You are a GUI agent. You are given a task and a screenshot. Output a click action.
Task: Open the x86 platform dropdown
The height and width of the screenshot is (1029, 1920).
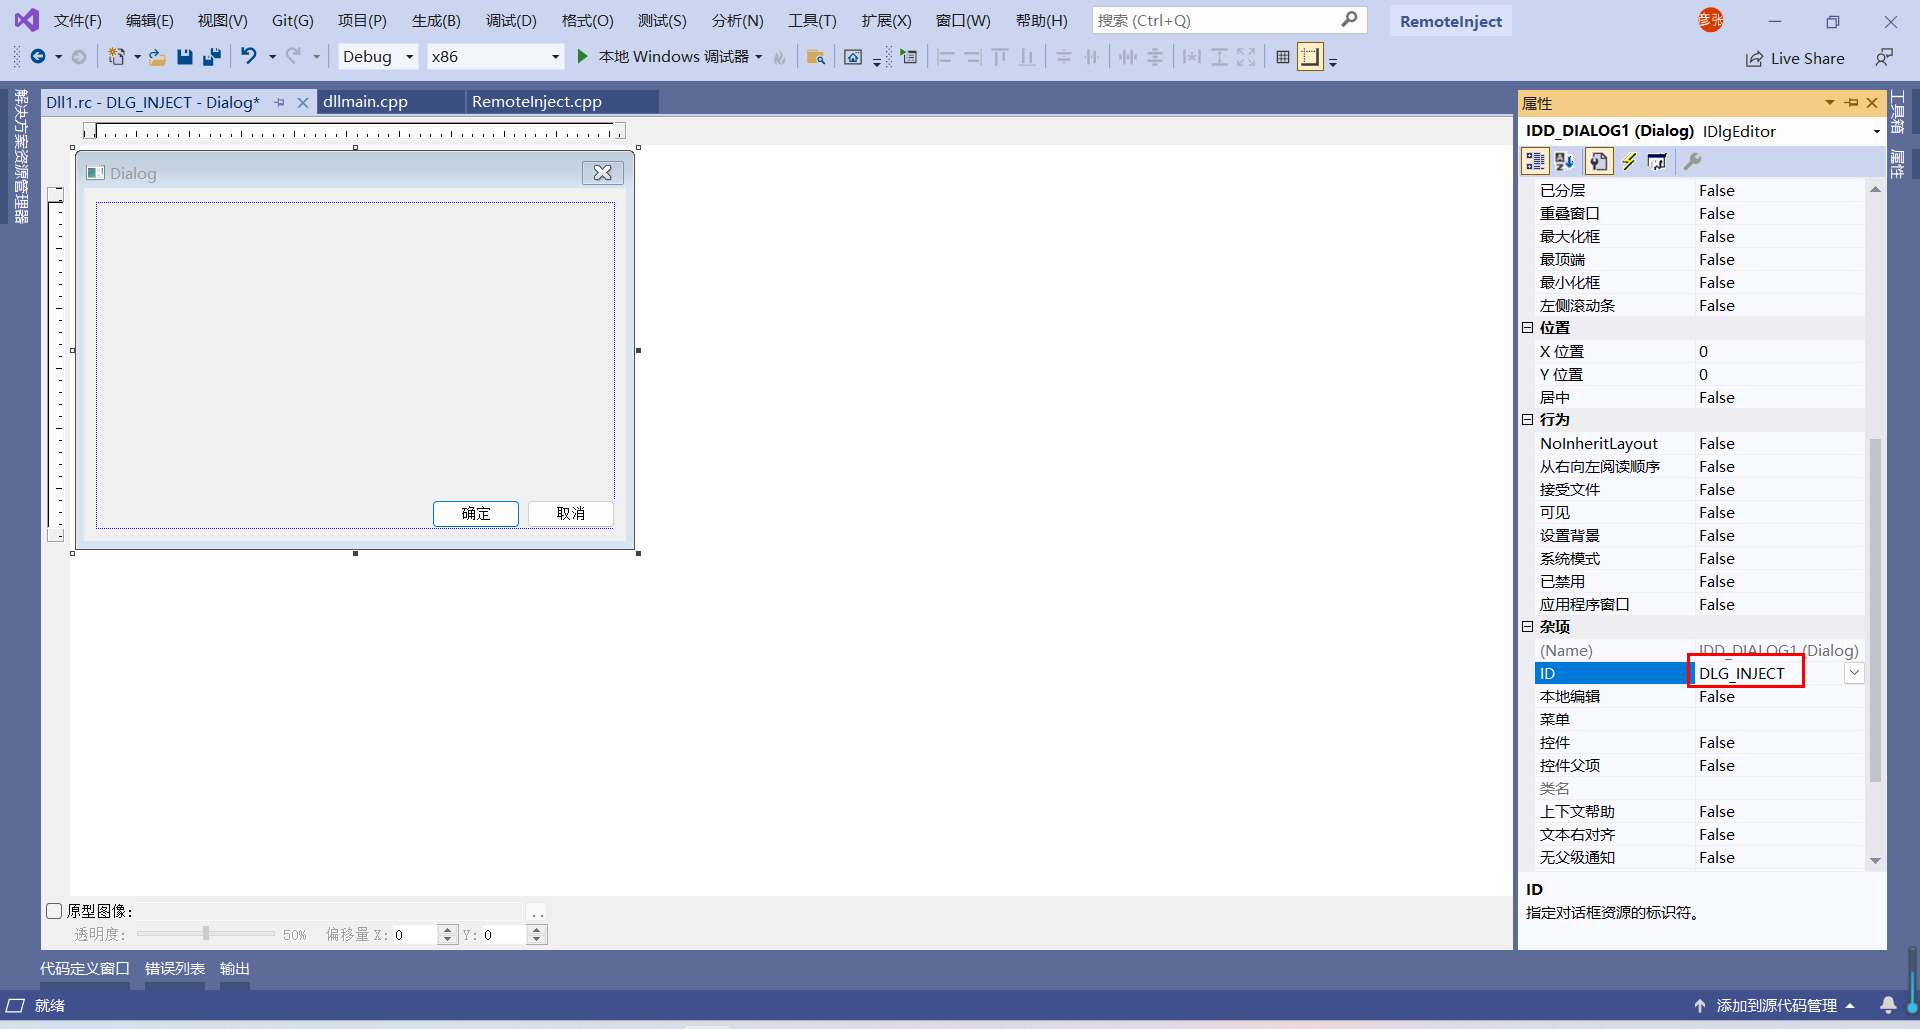(x=556, y=57)
